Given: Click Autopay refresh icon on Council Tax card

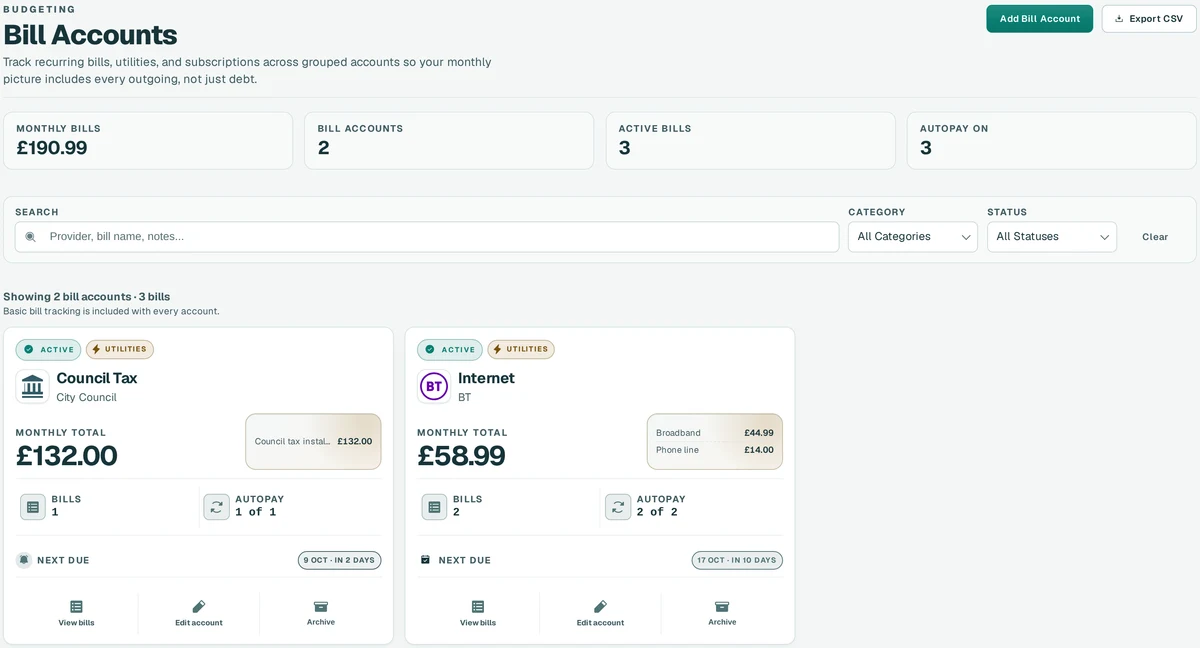Looking at the screenshot, I should (216, 507).
